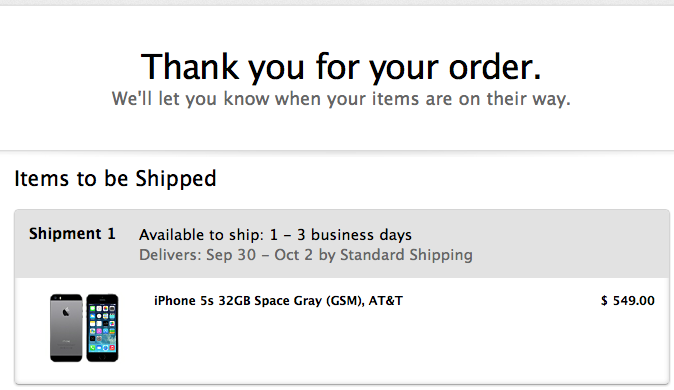Click the AT&T carrier name in product title
The image size is (674, 390).
(386, 301)
